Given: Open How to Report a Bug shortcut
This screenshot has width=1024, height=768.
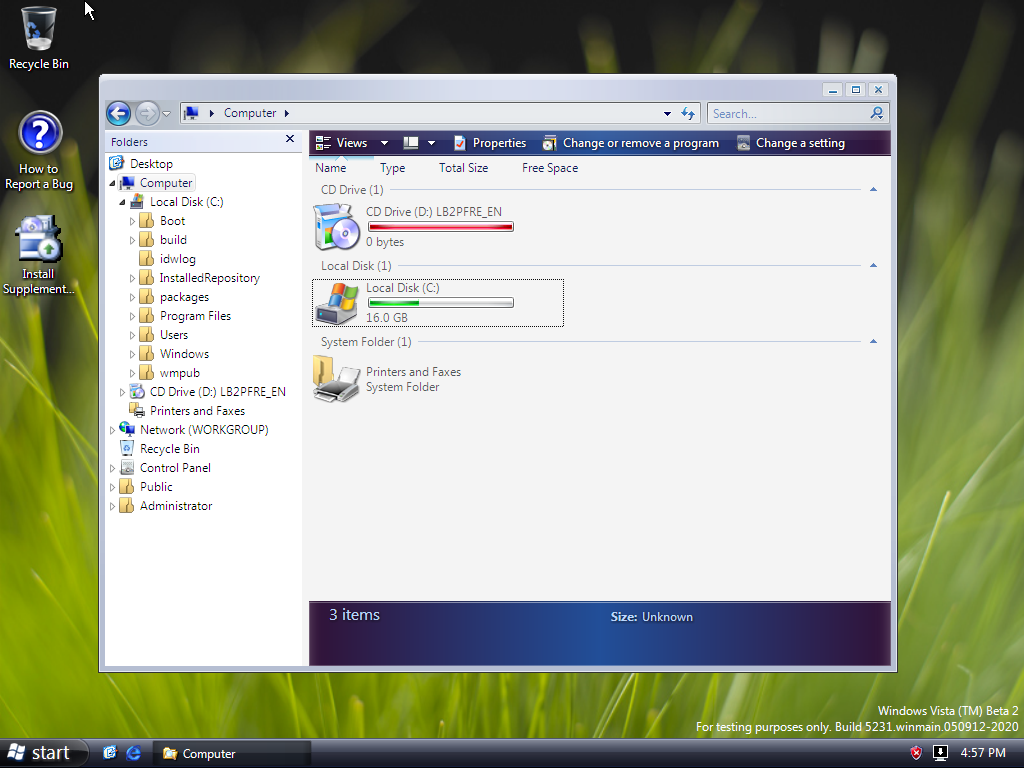Looking at the screenshot, I should tap(39, 133).
